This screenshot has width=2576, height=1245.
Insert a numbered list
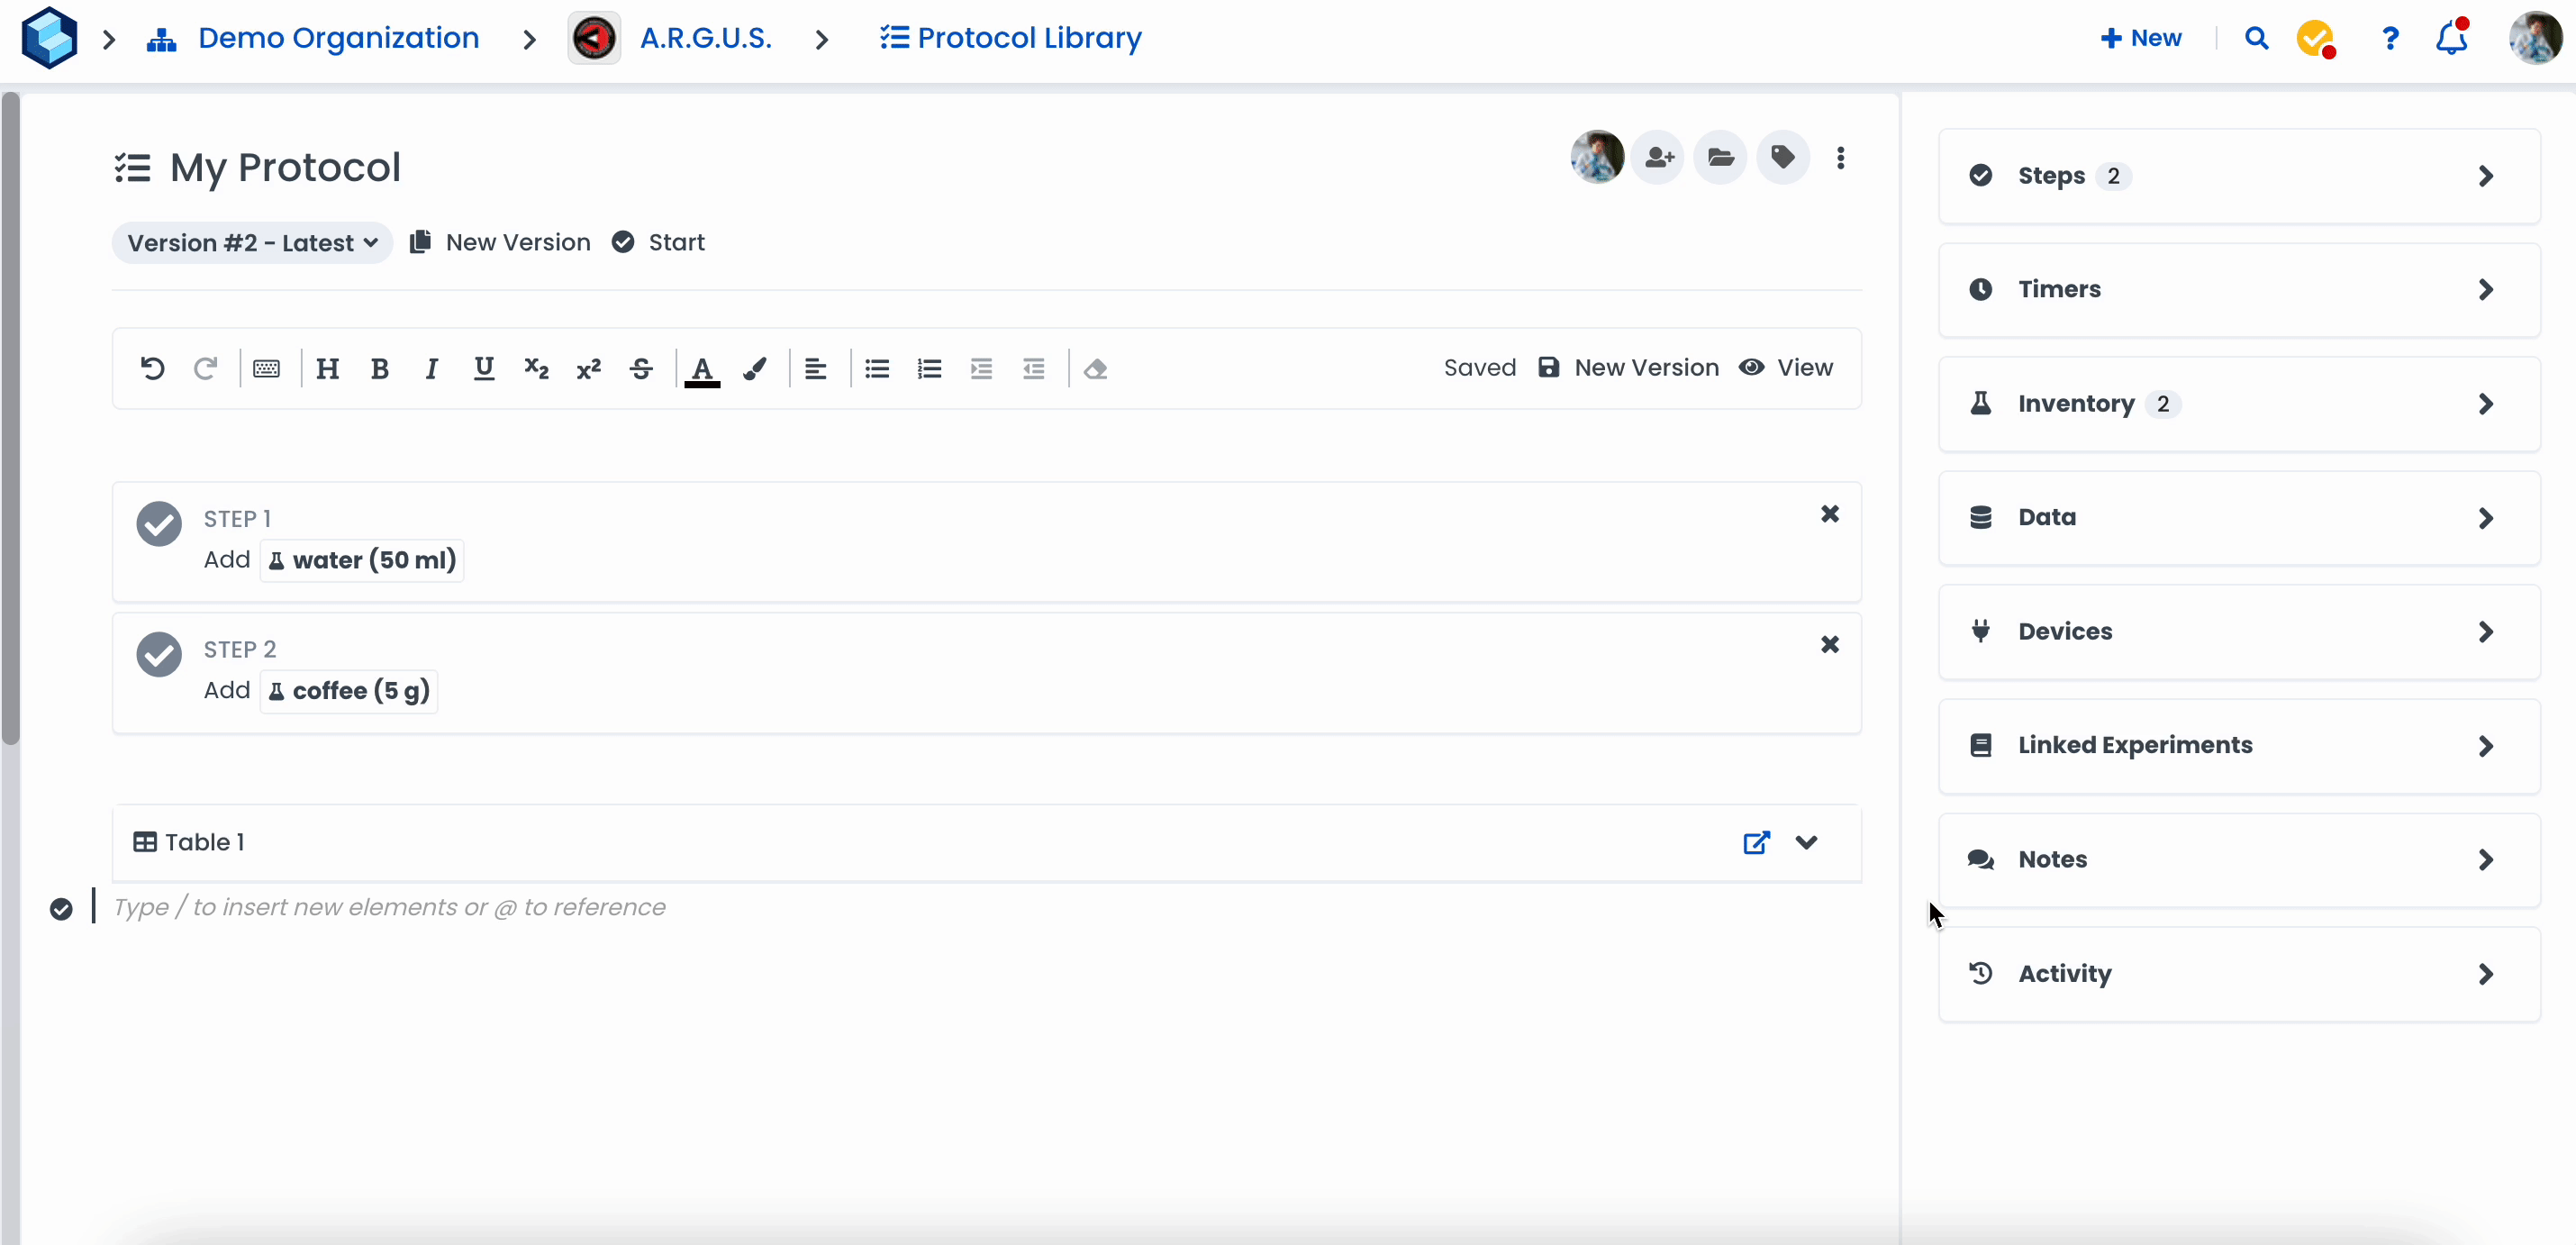point(929,369)
